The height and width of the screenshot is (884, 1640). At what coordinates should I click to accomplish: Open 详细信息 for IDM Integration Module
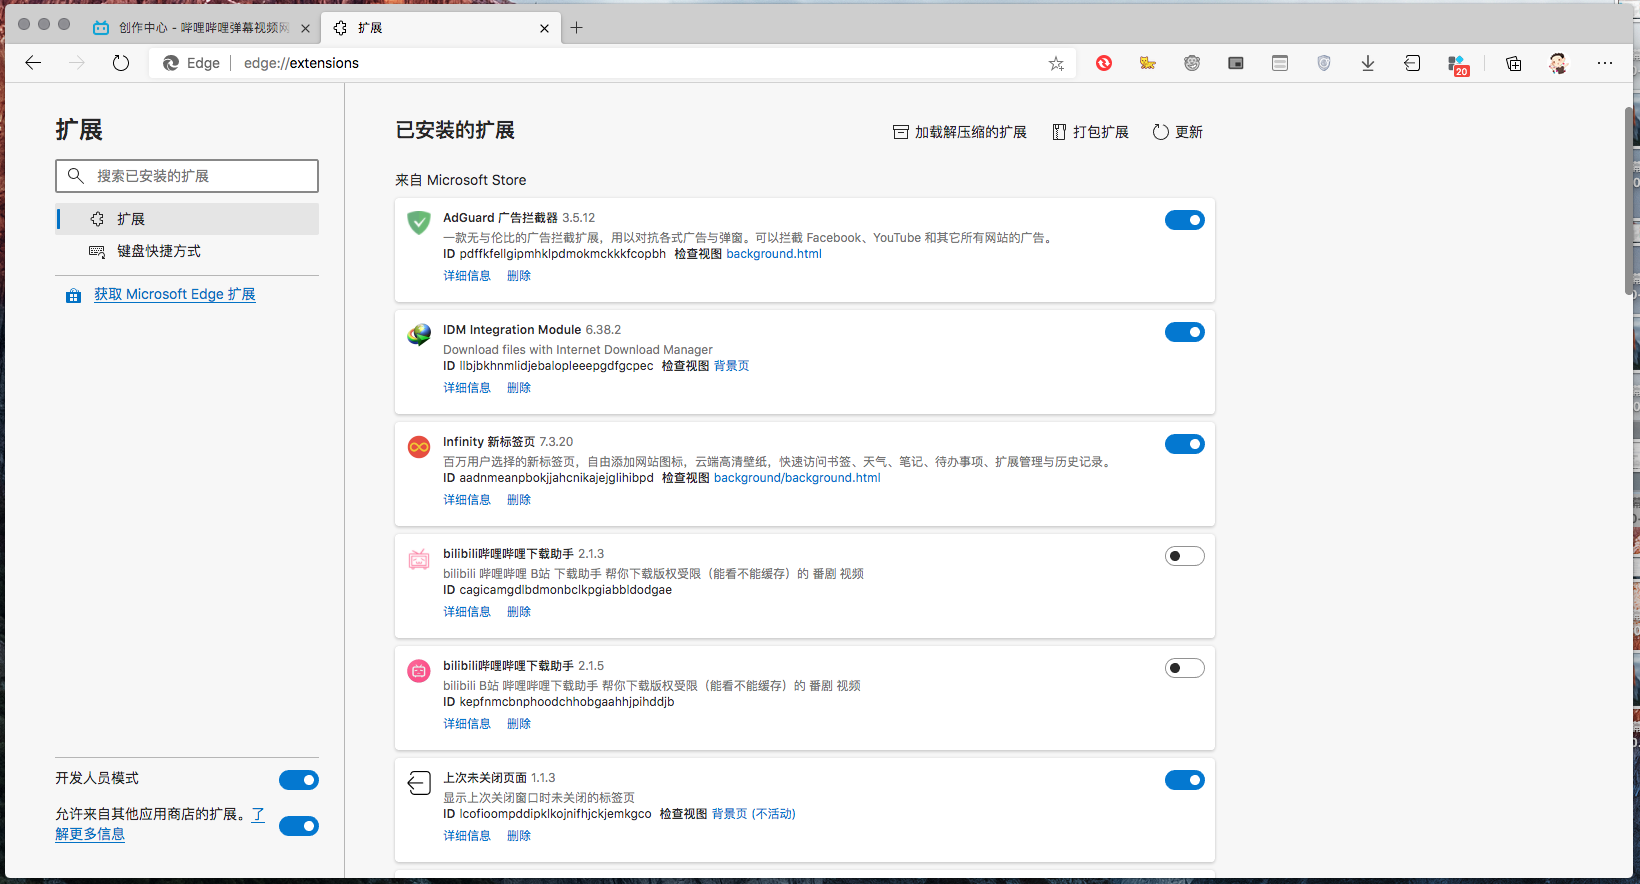point(467,388)
